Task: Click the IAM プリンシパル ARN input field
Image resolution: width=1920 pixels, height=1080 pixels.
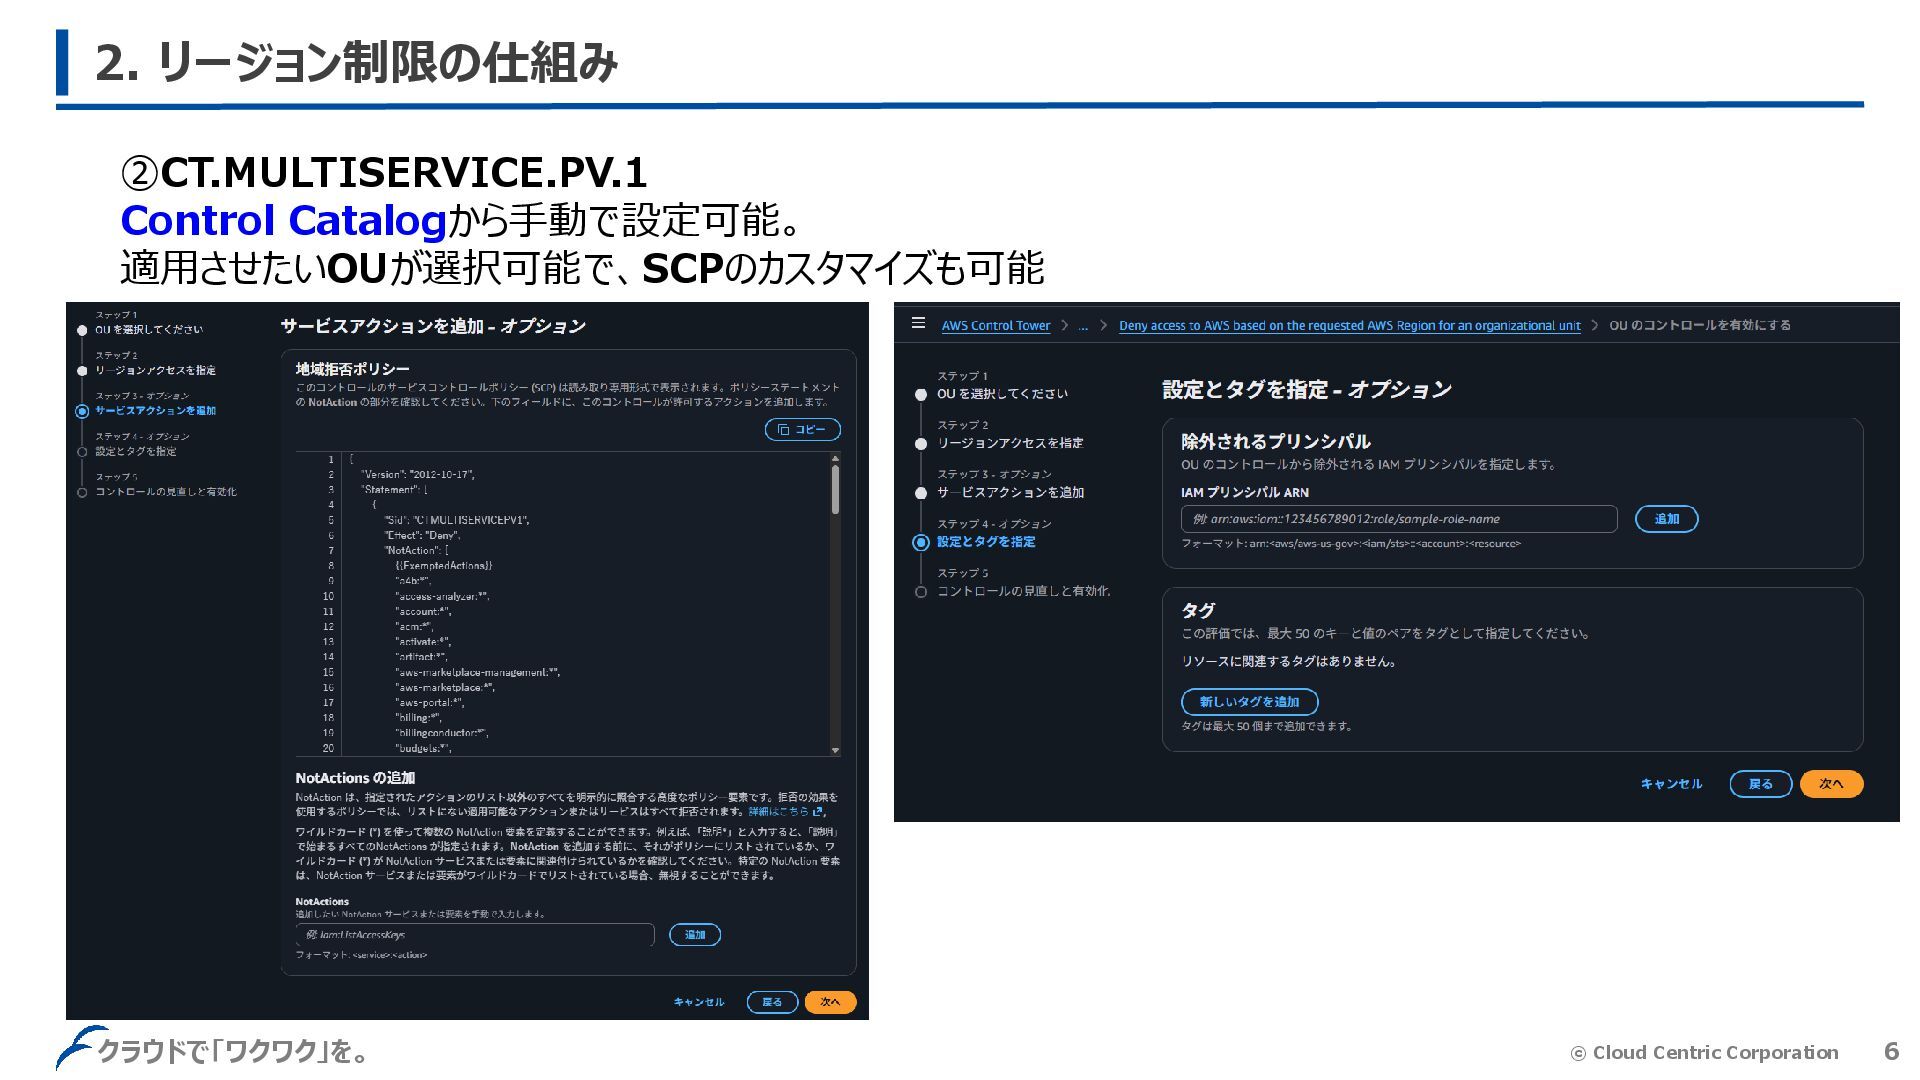Action: (x=1398, y=519)
